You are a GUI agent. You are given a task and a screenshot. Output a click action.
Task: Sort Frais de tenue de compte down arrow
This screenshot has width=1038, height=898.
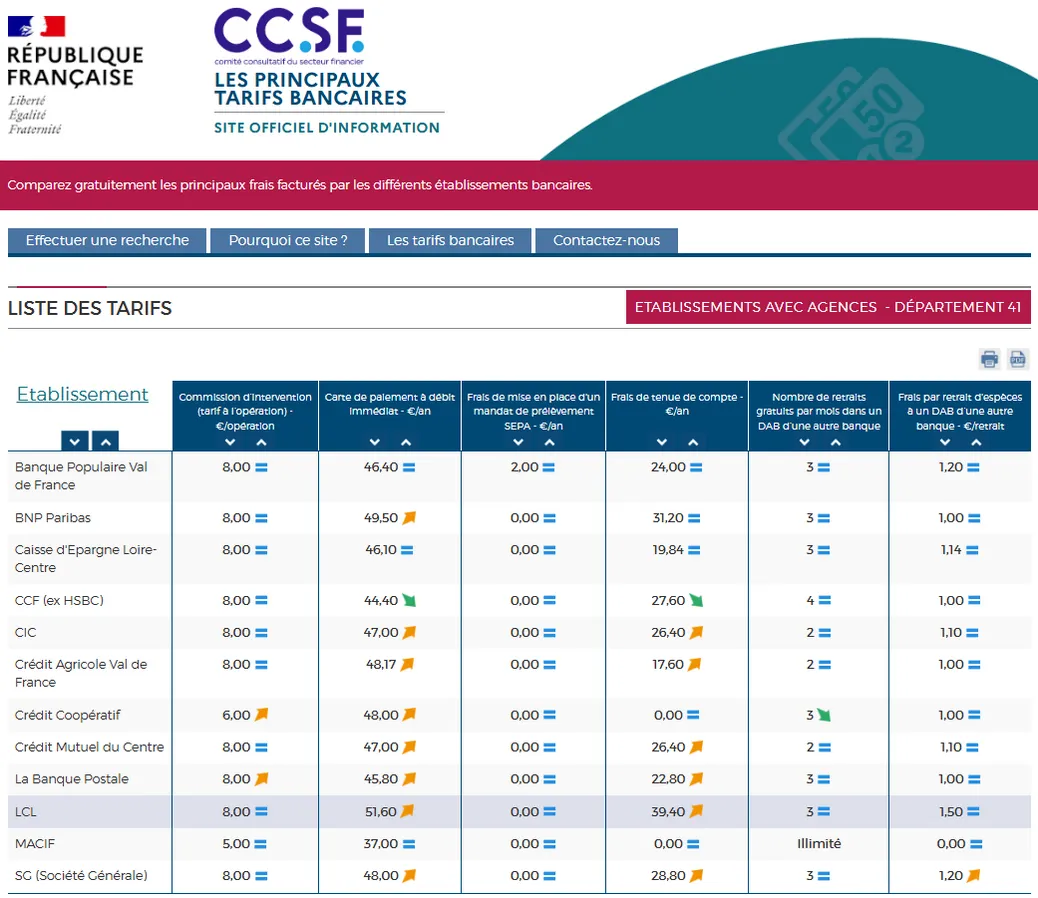(x=662, y=442)
